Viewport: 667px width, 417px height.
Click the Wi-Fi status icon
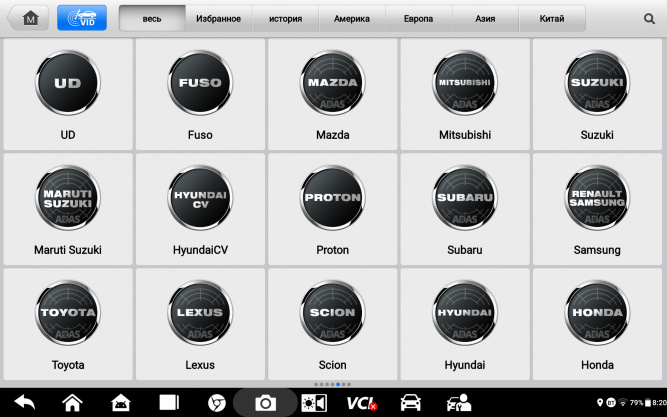tap(623, 402)
